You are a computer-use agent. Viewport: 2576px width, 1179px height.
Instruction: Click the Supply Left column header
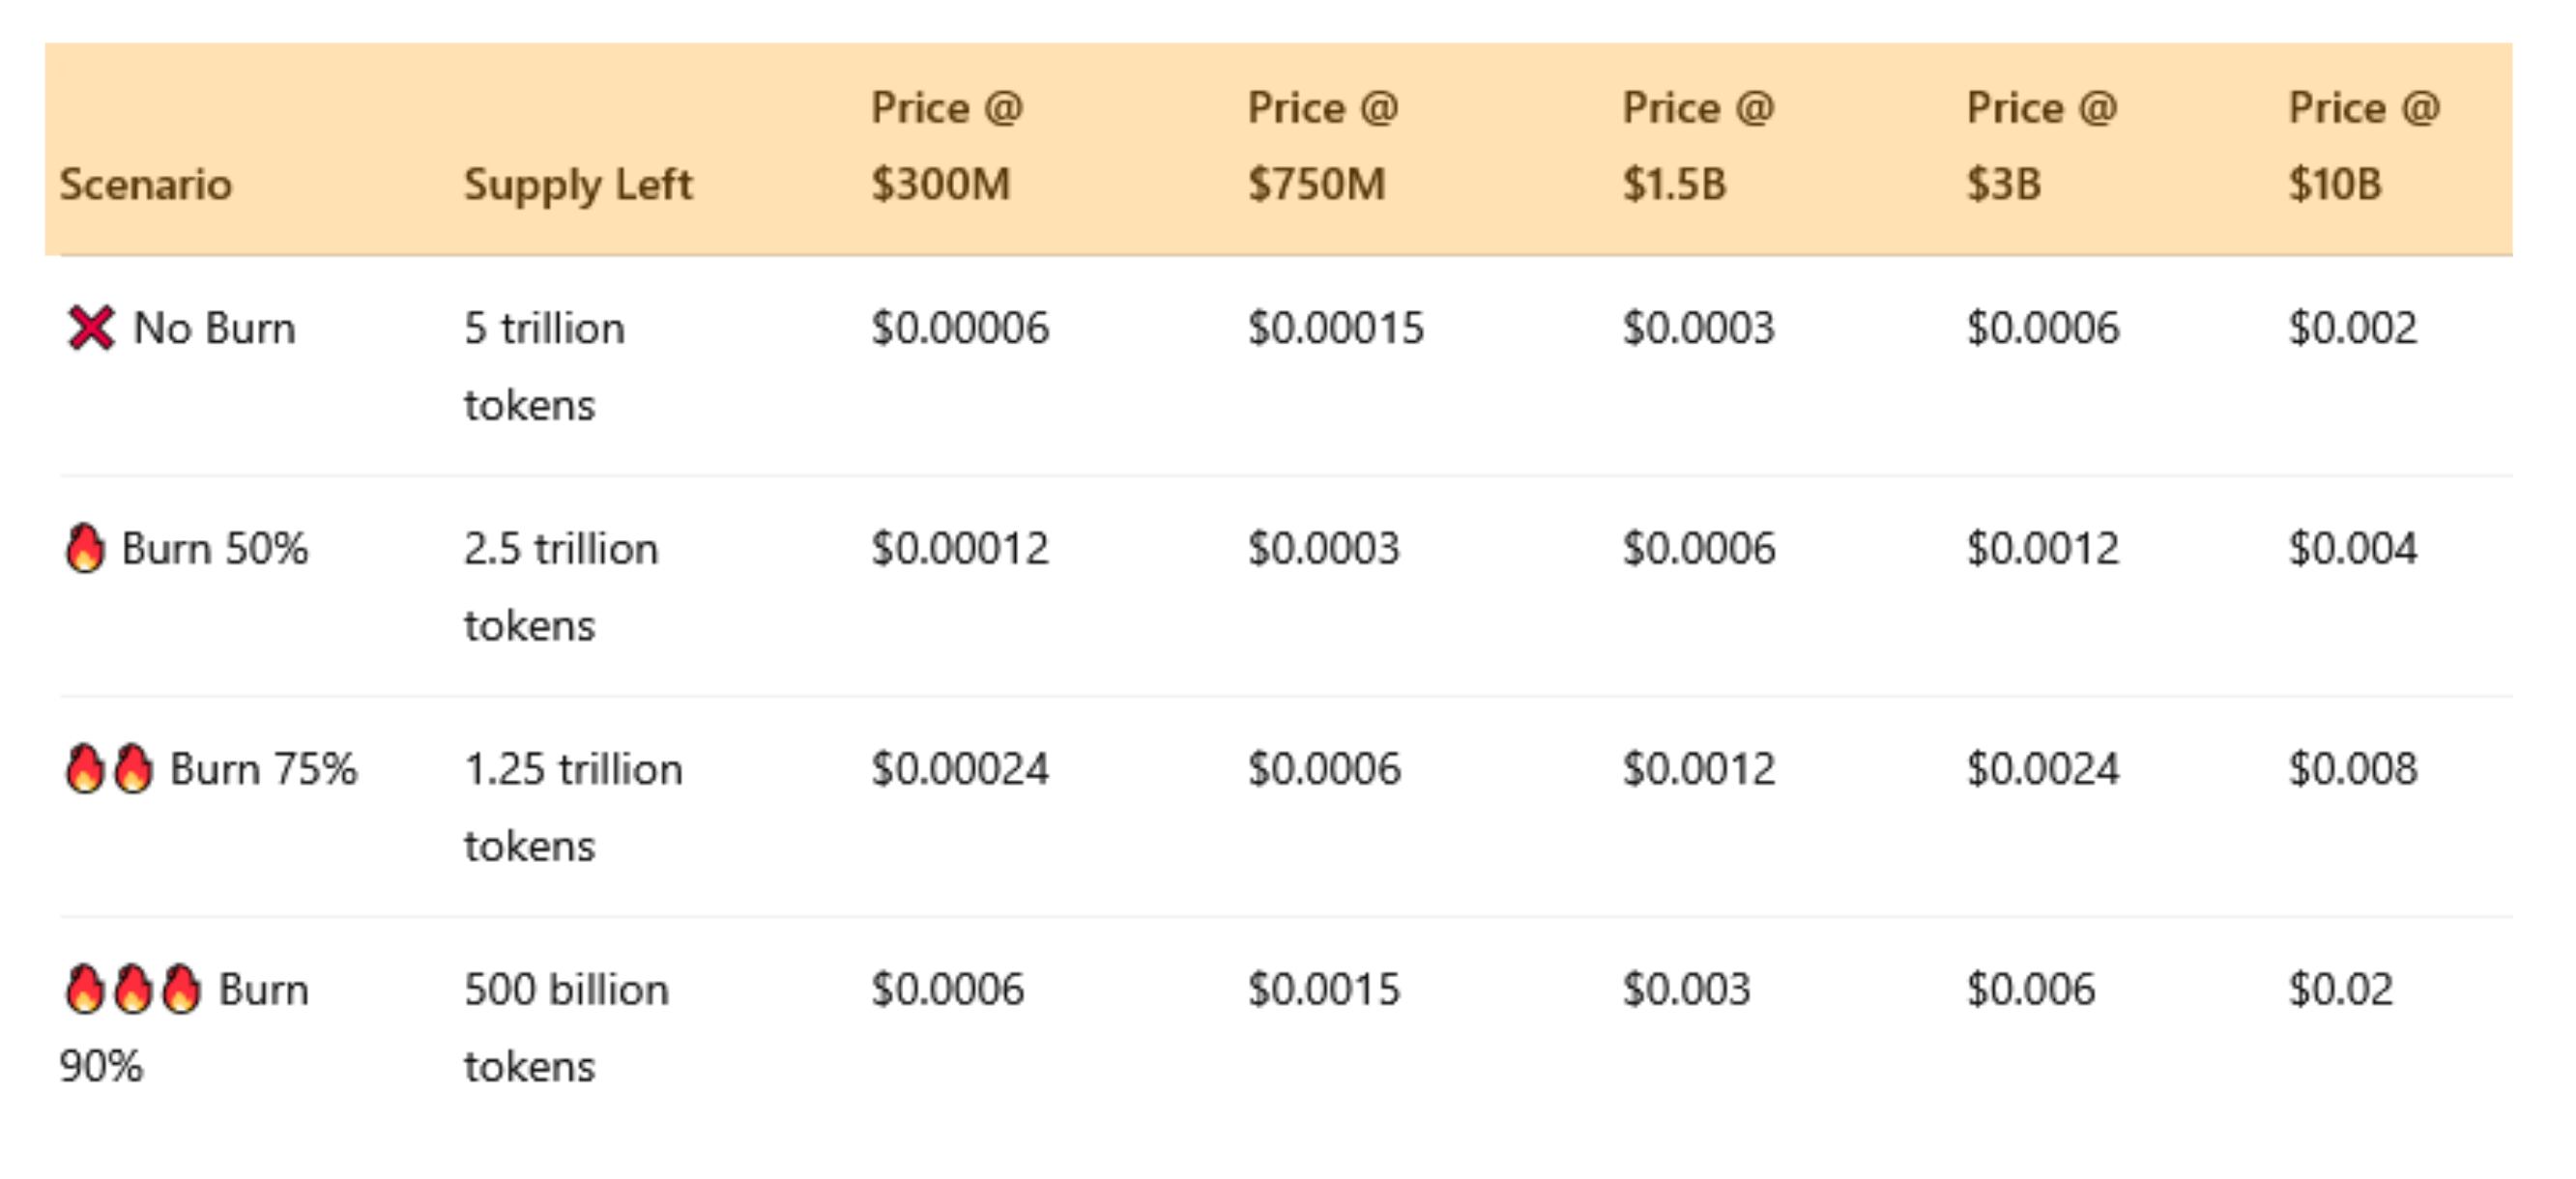coord(578,185)
